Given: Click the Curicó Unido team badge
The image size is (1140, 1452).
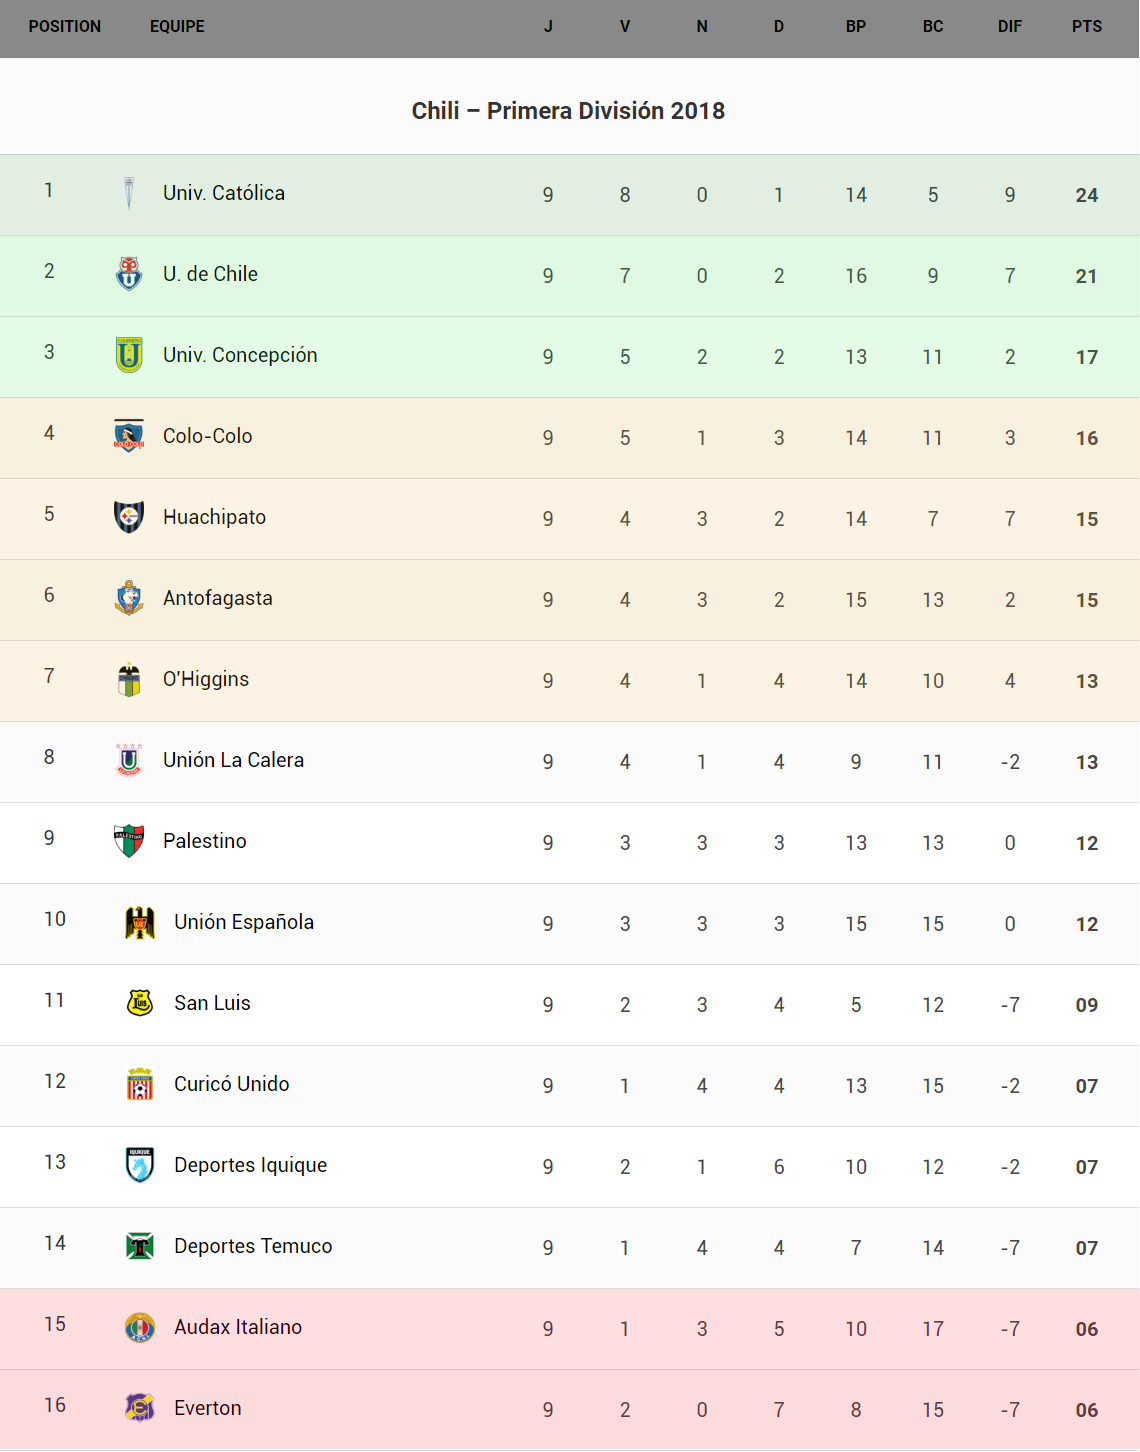Looking at the screenshot, I should pos(140,1084).
